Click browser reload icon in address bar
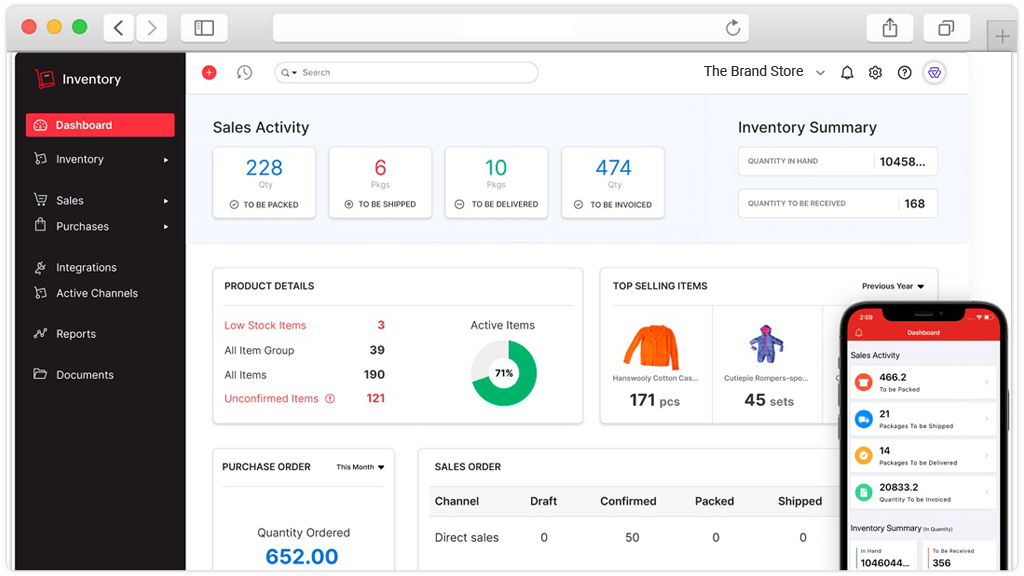This screenshot has width=1024, height=576. pos(732,28)
